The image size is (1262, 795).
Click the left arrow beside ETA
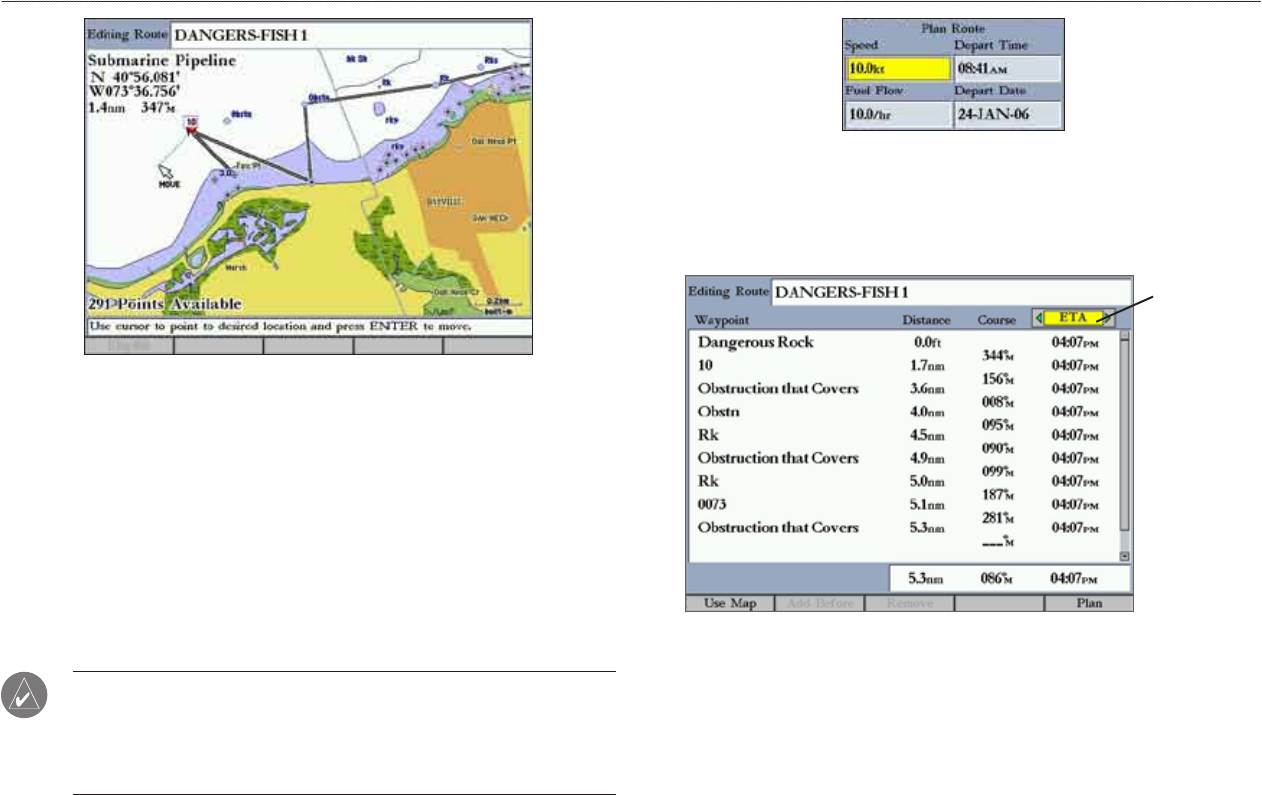tap(1040, 319)
